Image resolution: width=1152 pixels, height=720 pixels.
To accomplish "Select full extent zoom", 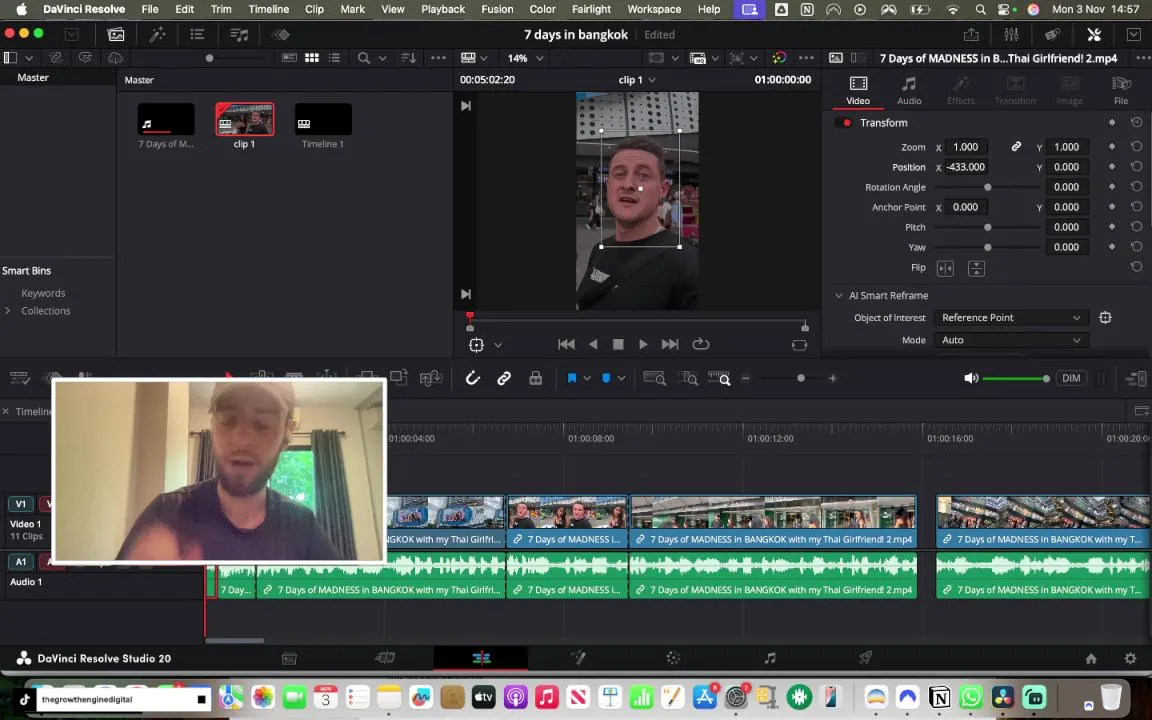I will click(654, 378).
